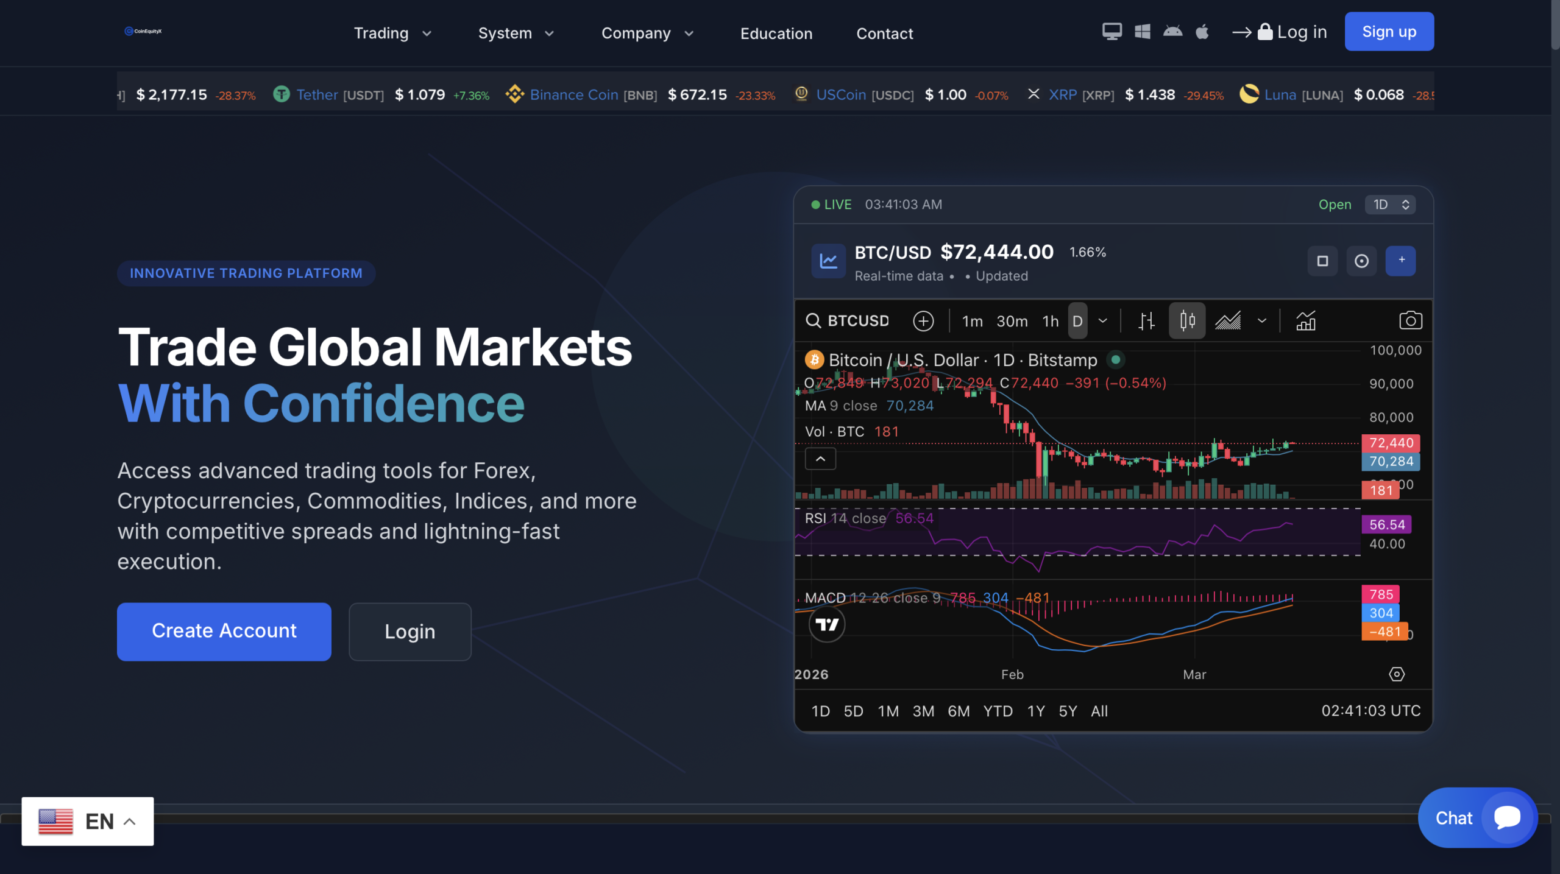Click the TradingView logo on chart

[827, 625]
